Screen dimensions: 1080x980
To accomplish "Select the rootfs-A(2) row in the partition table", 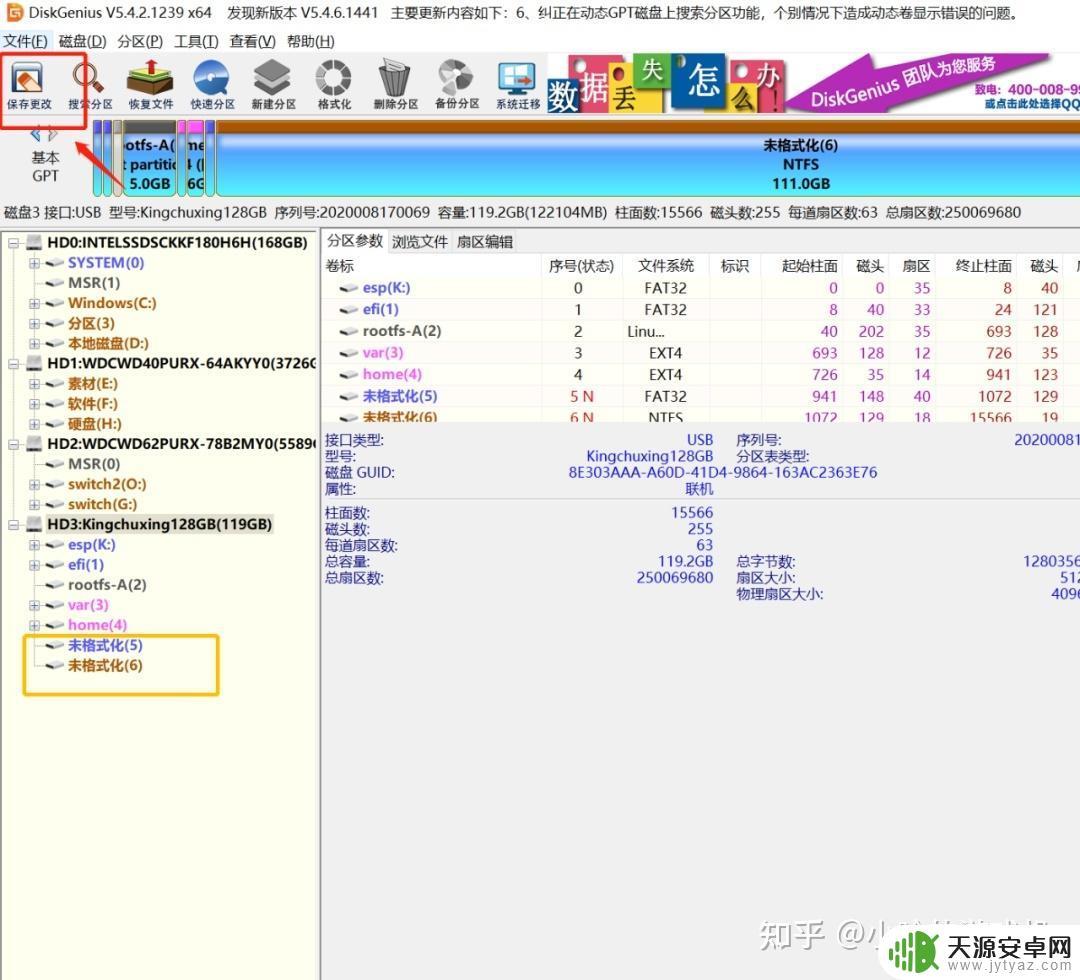I will [699, 331].
